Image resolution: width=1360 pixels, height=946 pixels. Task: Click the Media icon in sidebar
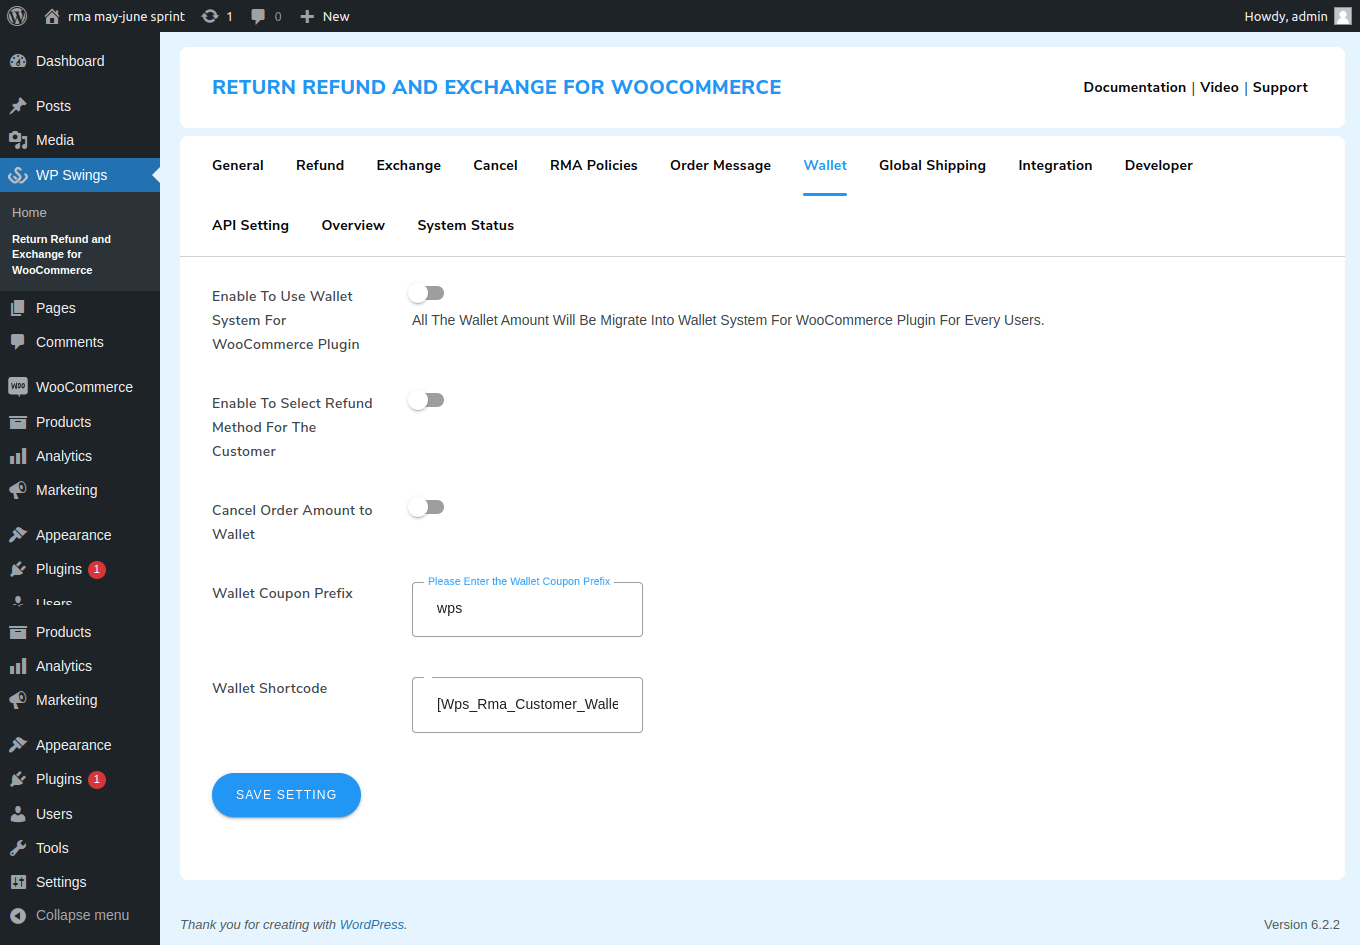tap(18, 140)
